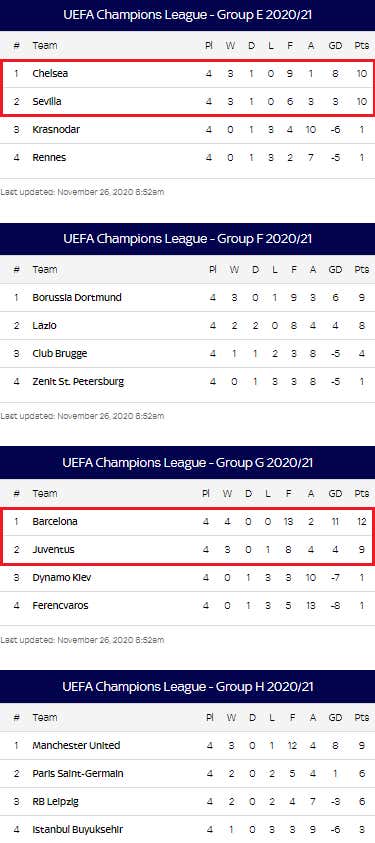Open the Krasnodar team entry

coord(56,130)
